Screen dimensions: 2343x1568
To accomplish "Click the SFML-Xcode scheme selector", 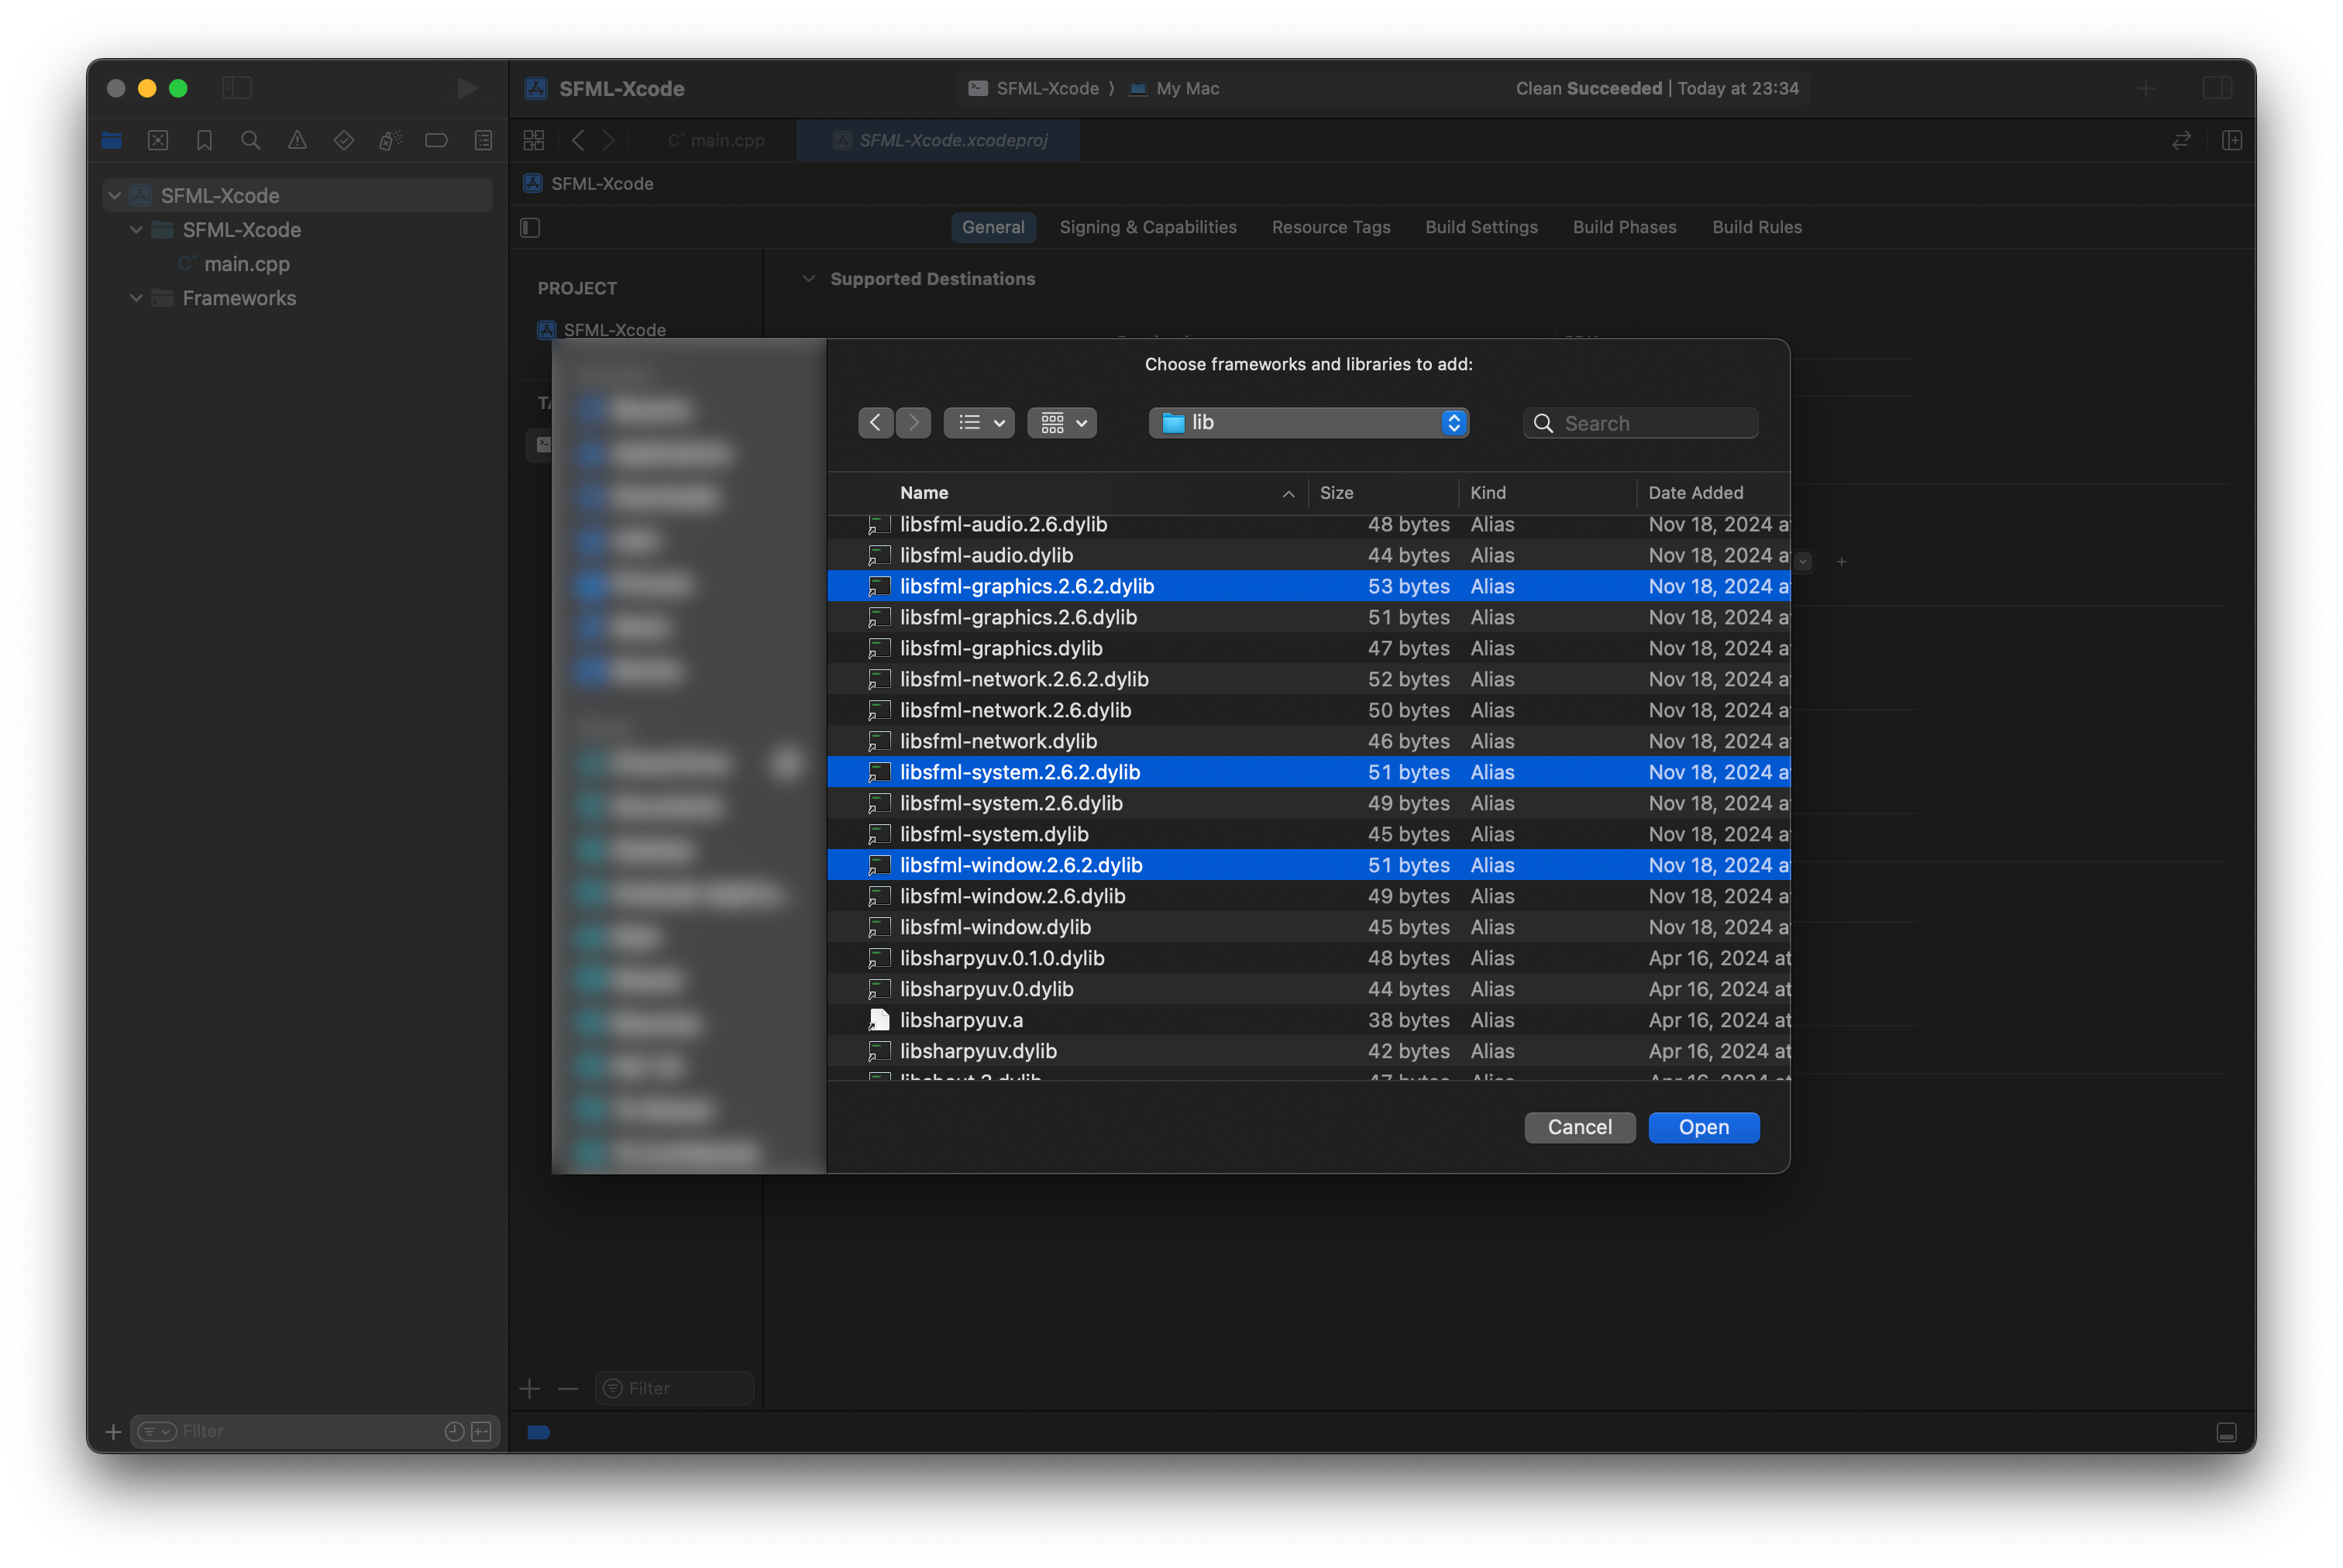I will (x=1034, y=88).
